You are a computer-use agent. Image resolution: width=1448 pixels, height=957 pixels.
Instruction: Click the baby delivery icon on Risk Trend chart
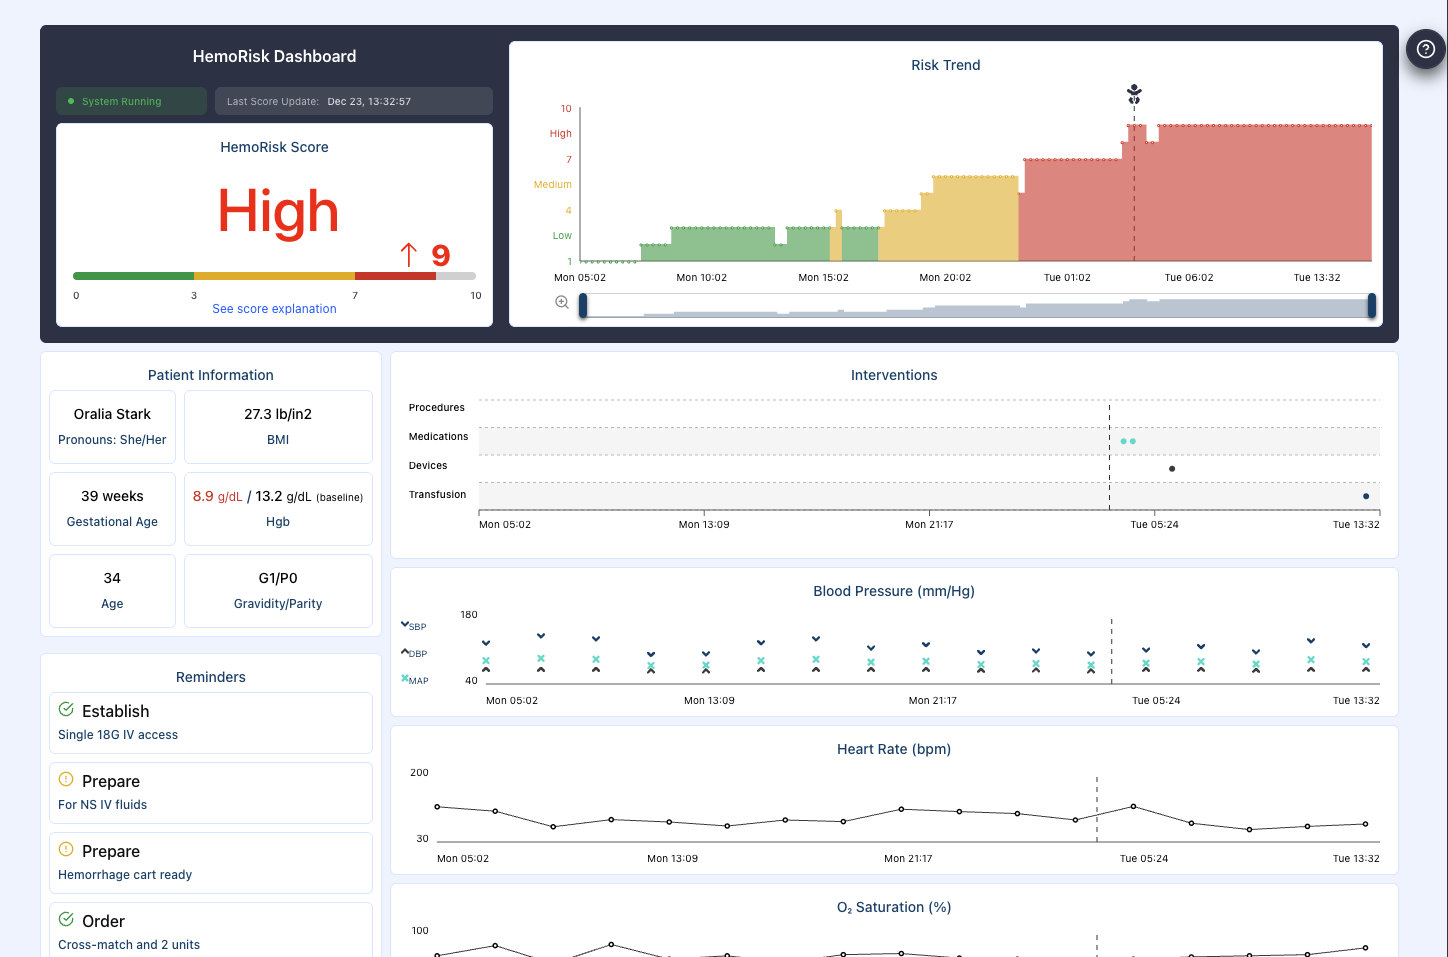[x=1134, y=92]
